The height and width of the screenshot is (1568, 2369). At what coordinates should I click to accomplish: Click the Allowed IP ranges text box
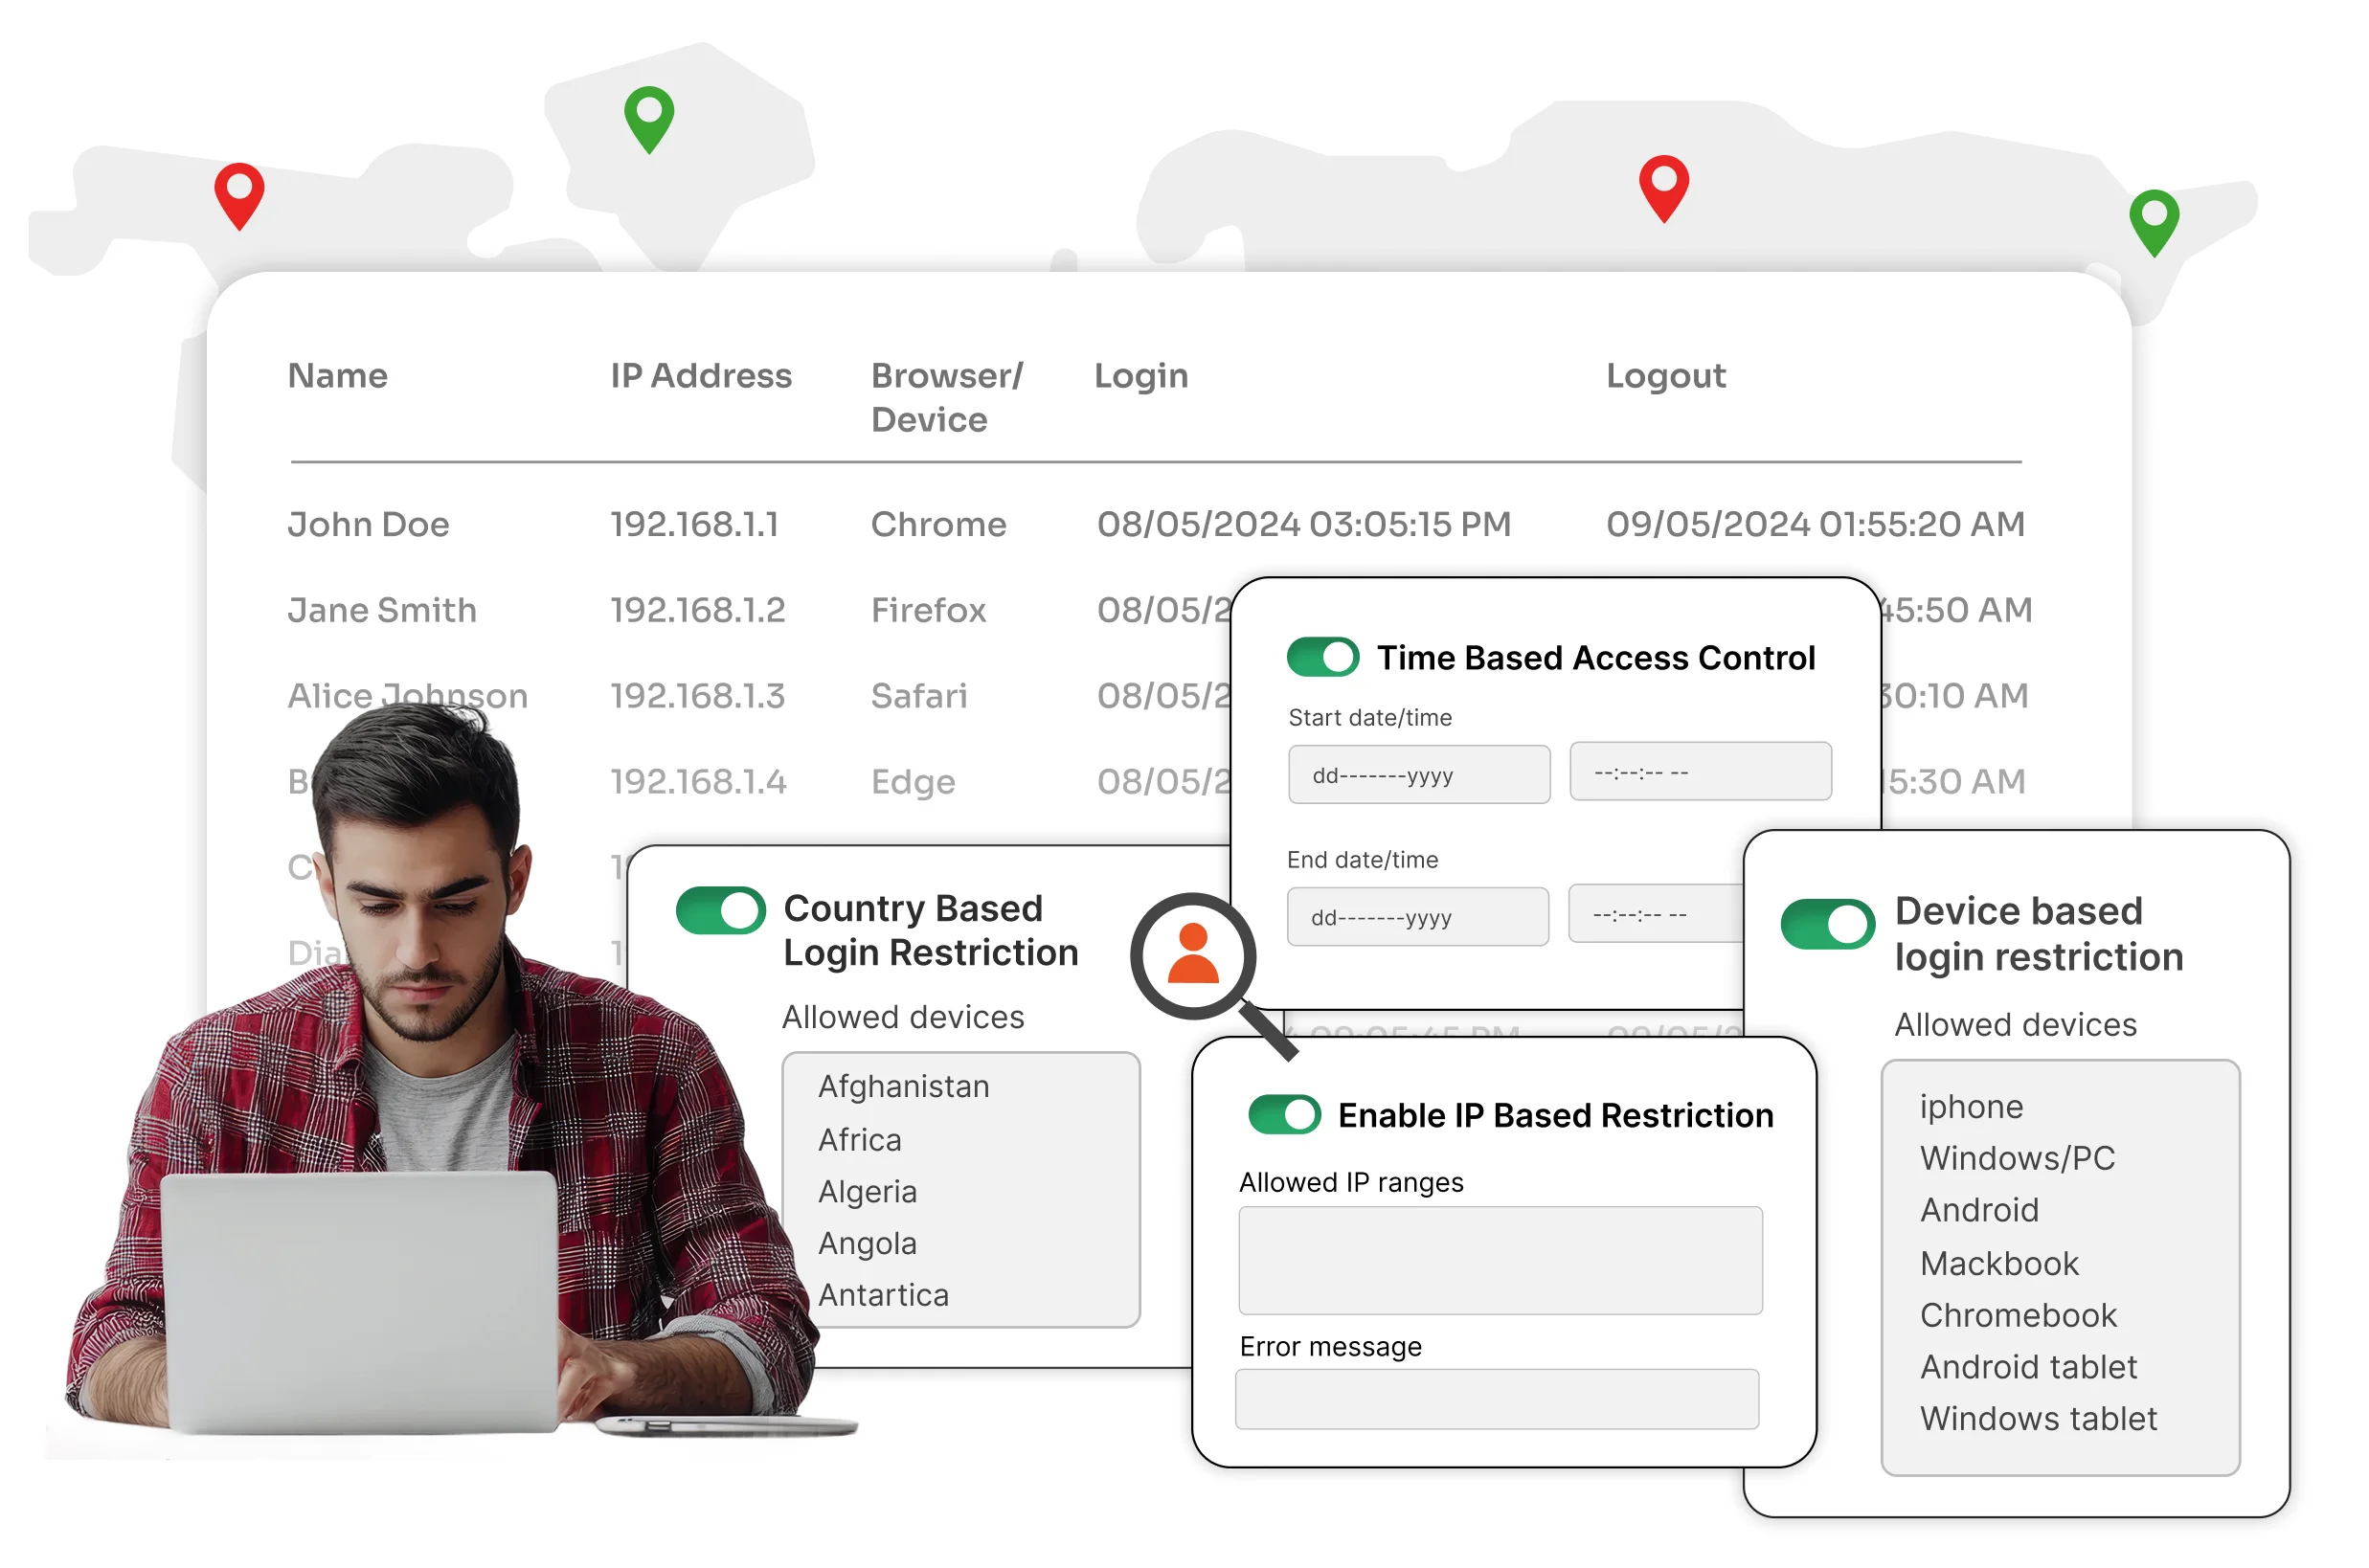[1500, 1260]
